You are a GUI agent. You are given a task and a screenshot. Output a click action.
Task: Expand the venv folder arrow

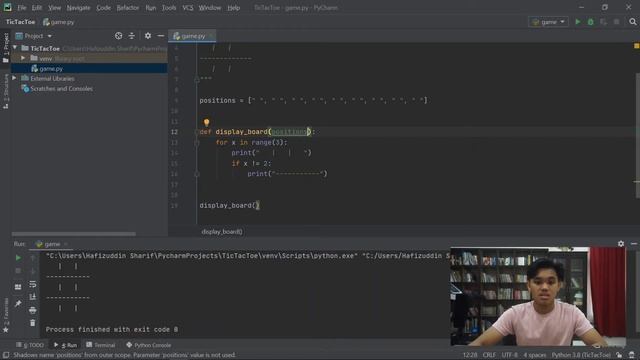[23, 58]
